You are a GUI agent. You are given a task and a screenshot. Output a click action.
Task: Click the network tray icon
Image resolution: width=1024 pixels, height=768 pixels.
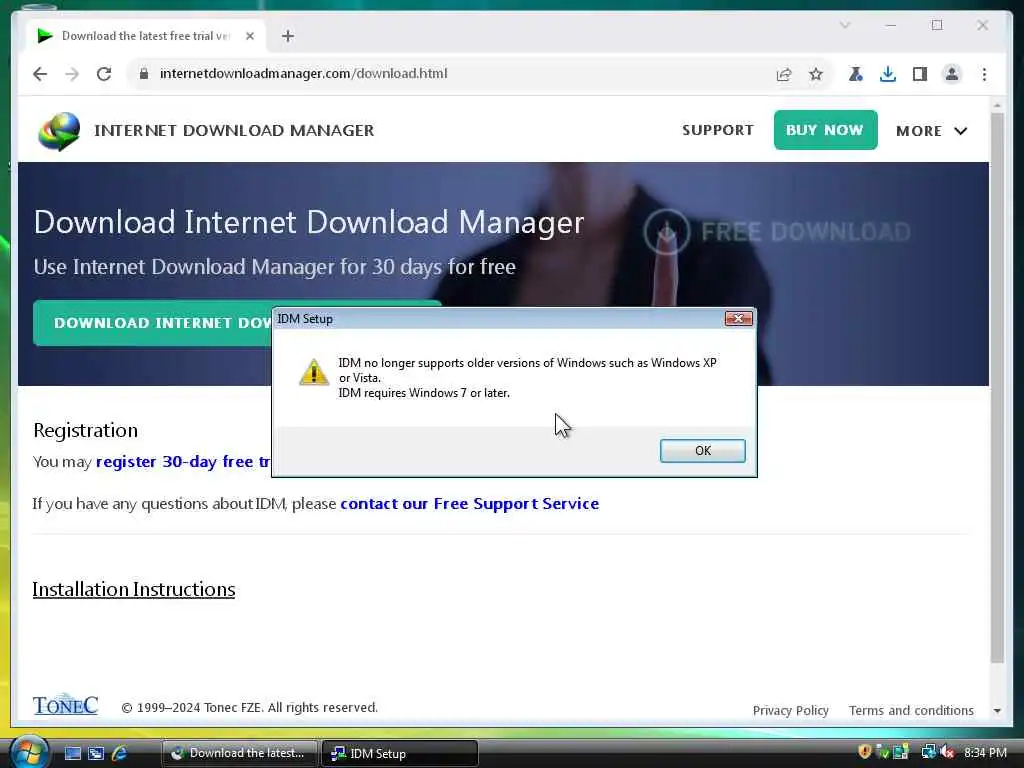(x=928, y=752)
